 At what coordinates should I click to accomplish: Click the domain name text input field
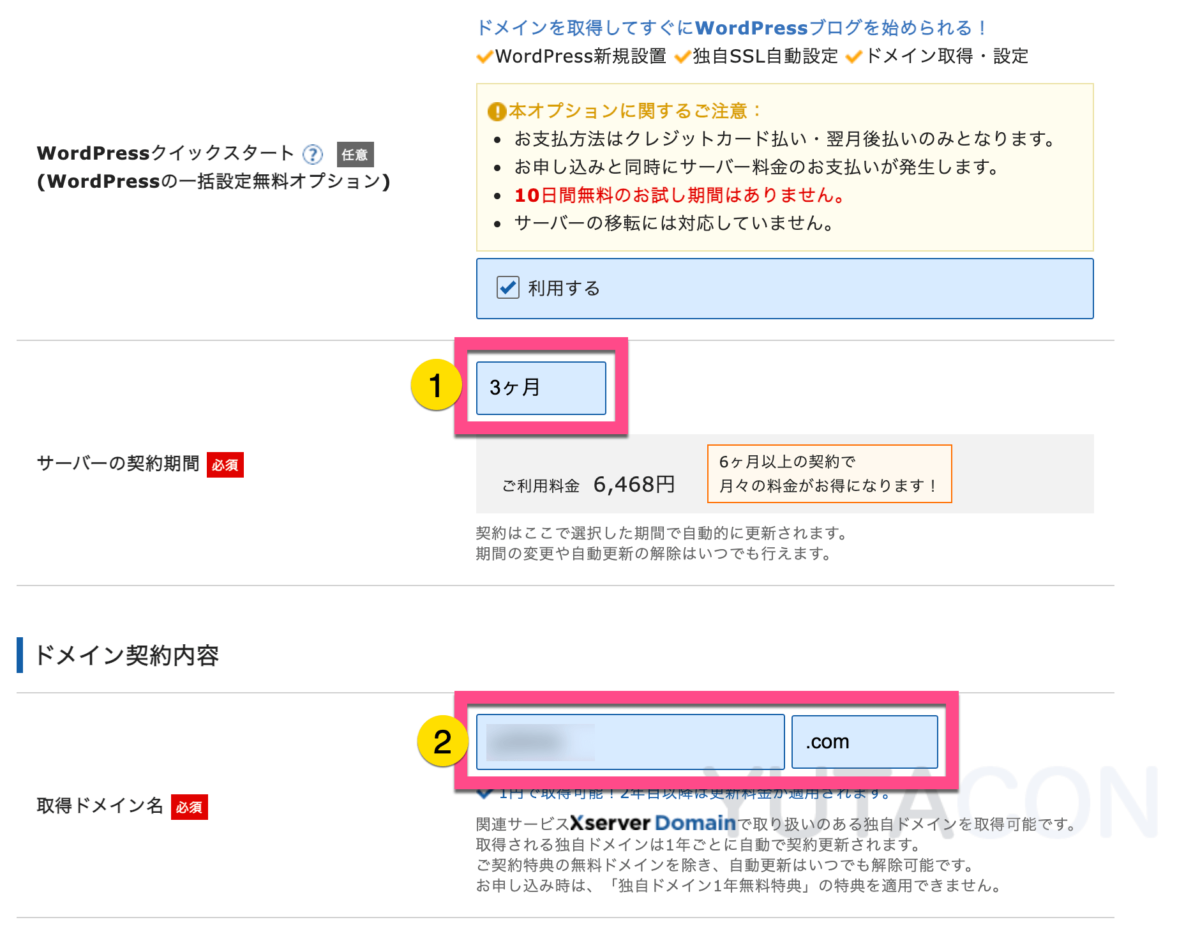[x=630, y=742]
